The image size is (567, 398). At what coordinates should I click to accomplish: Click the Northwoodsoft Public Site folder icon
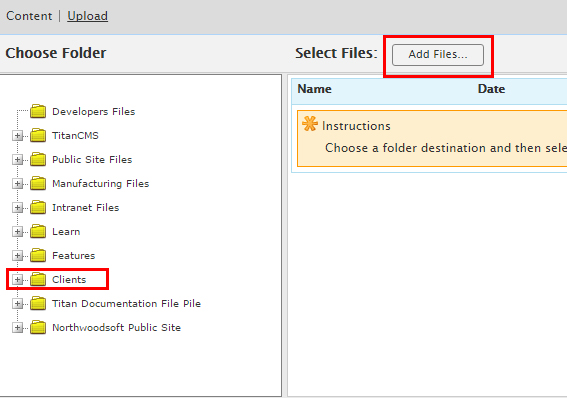pos(38,328)
